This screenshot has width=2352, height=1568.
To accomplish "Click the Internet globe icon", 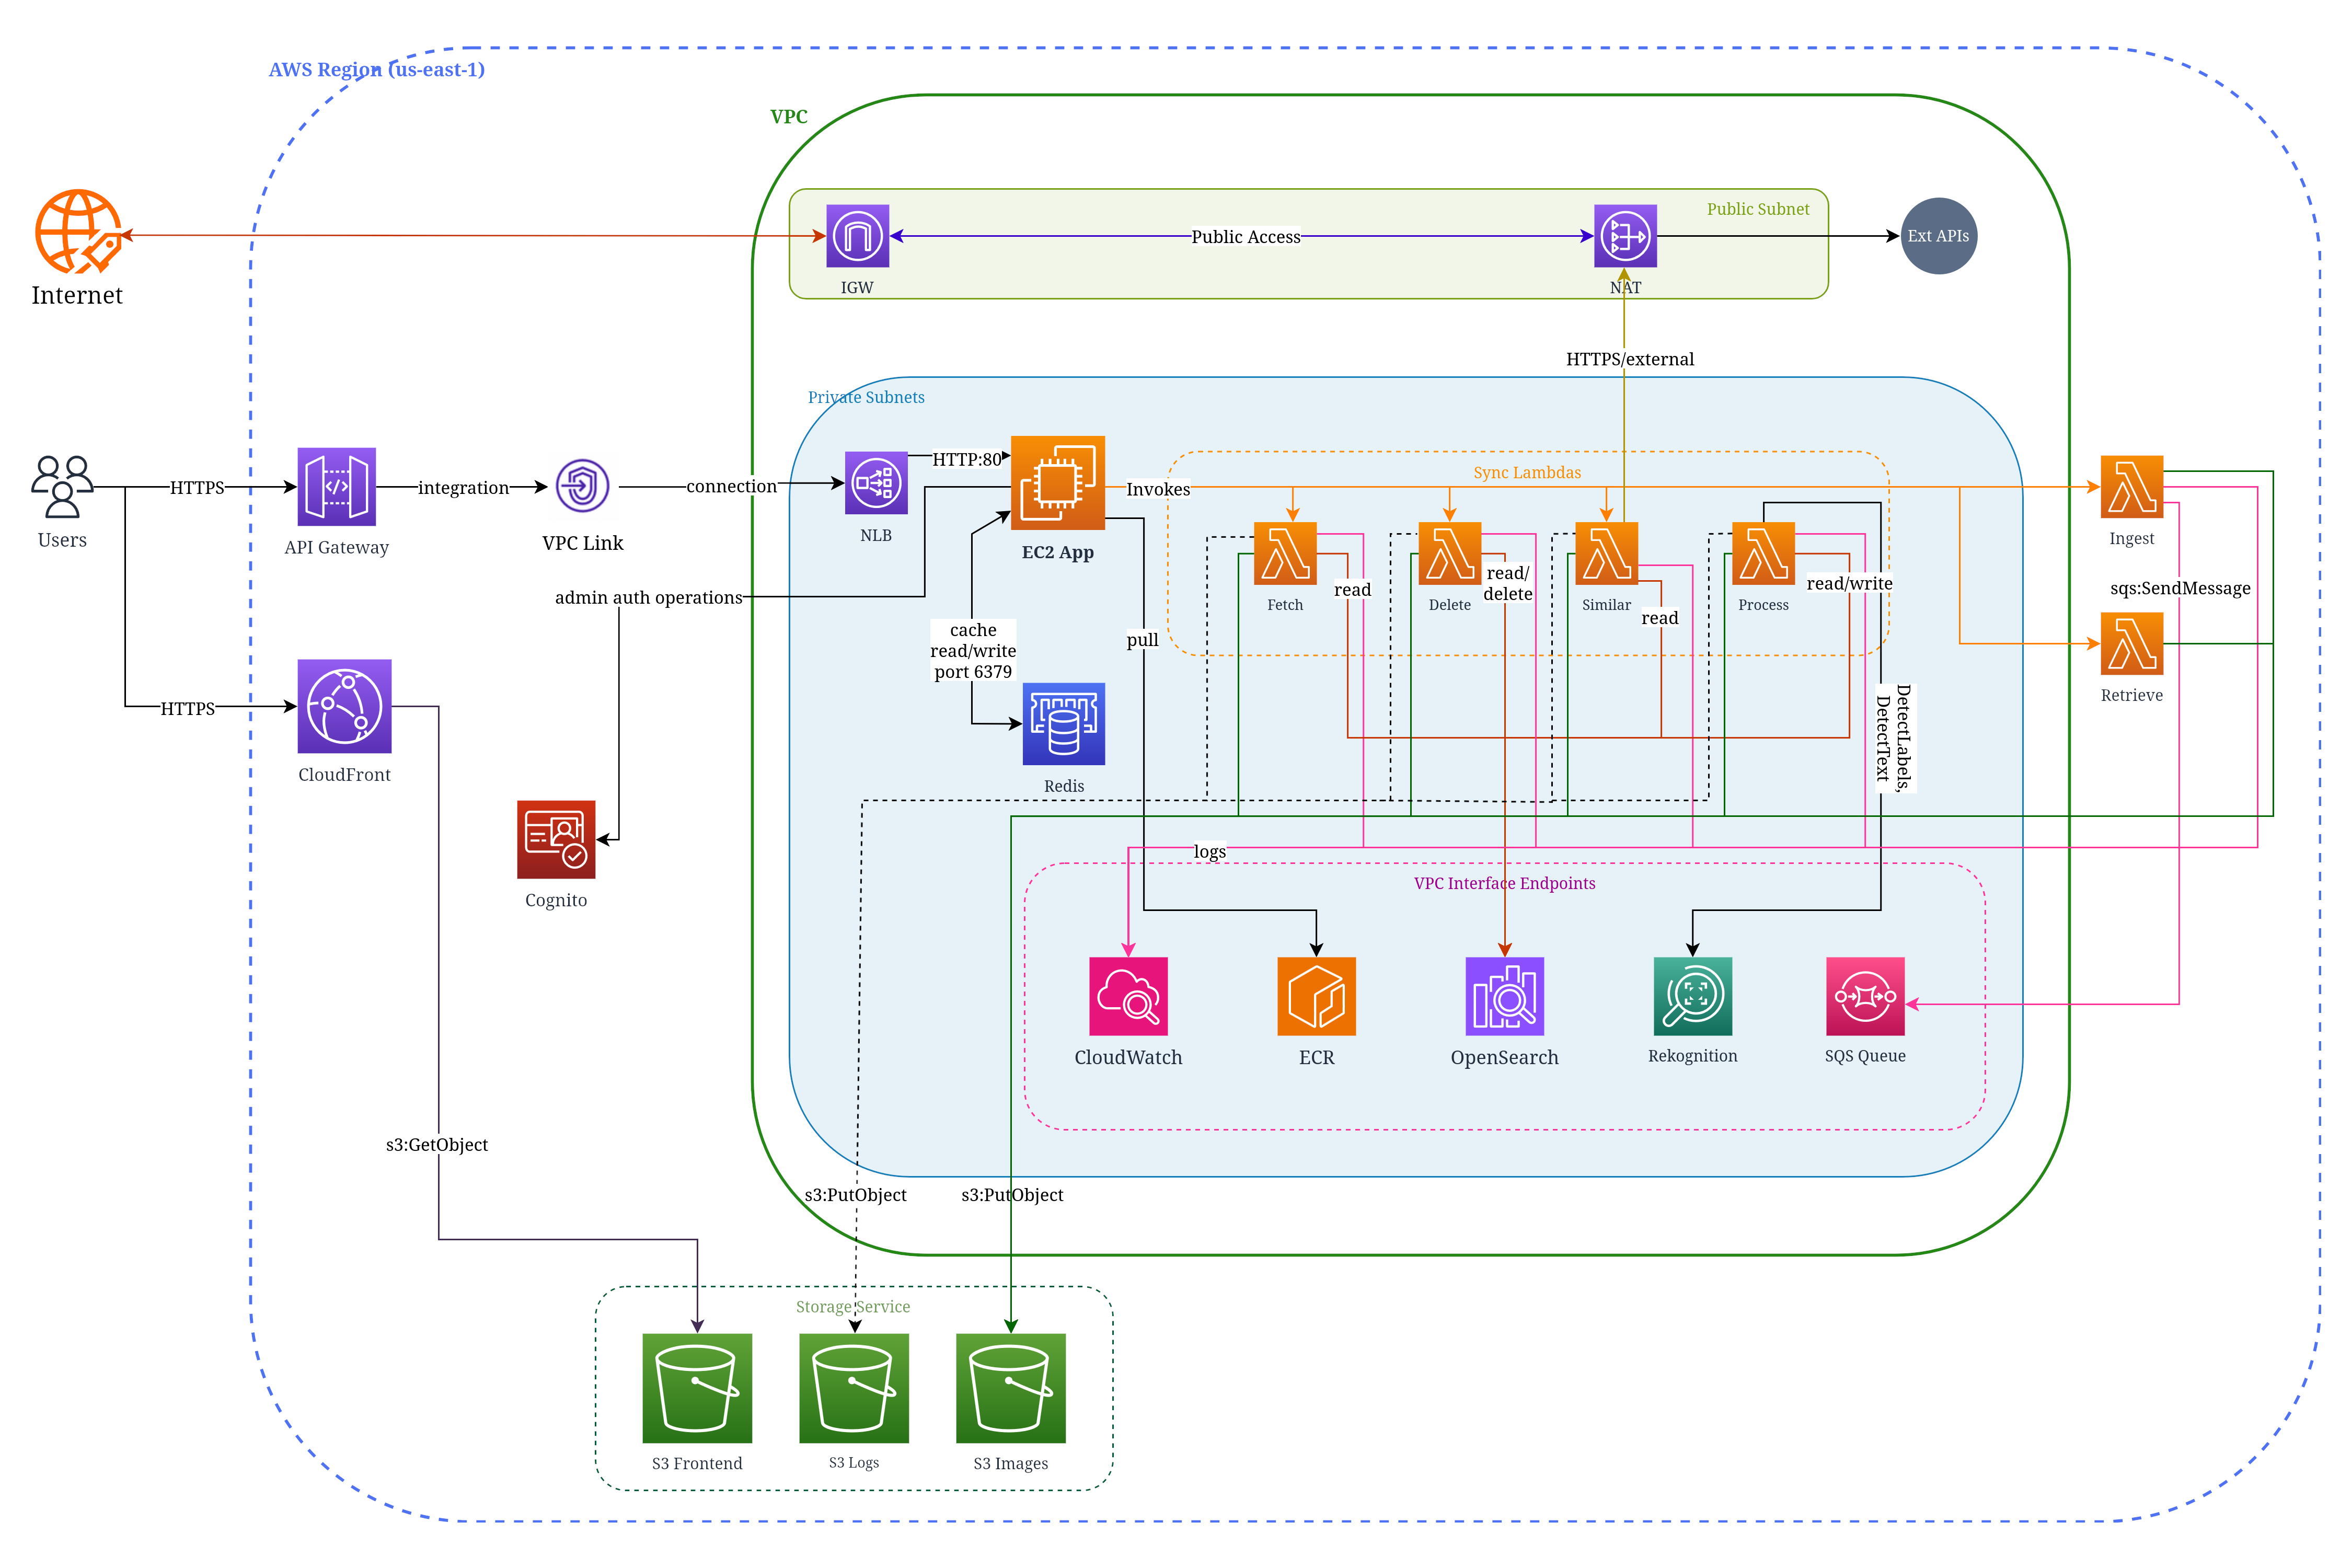I will click(x=78, y=232).
